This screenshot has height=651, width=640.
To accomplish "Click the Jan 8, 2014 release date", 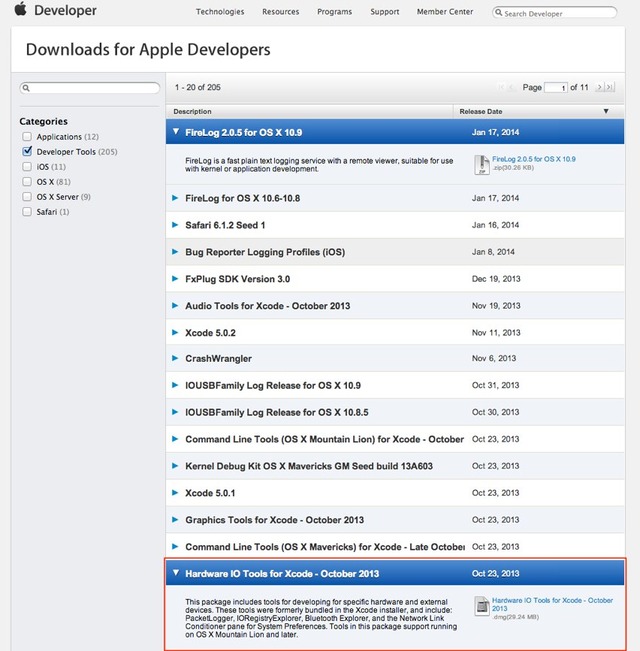I will [493, 252].
